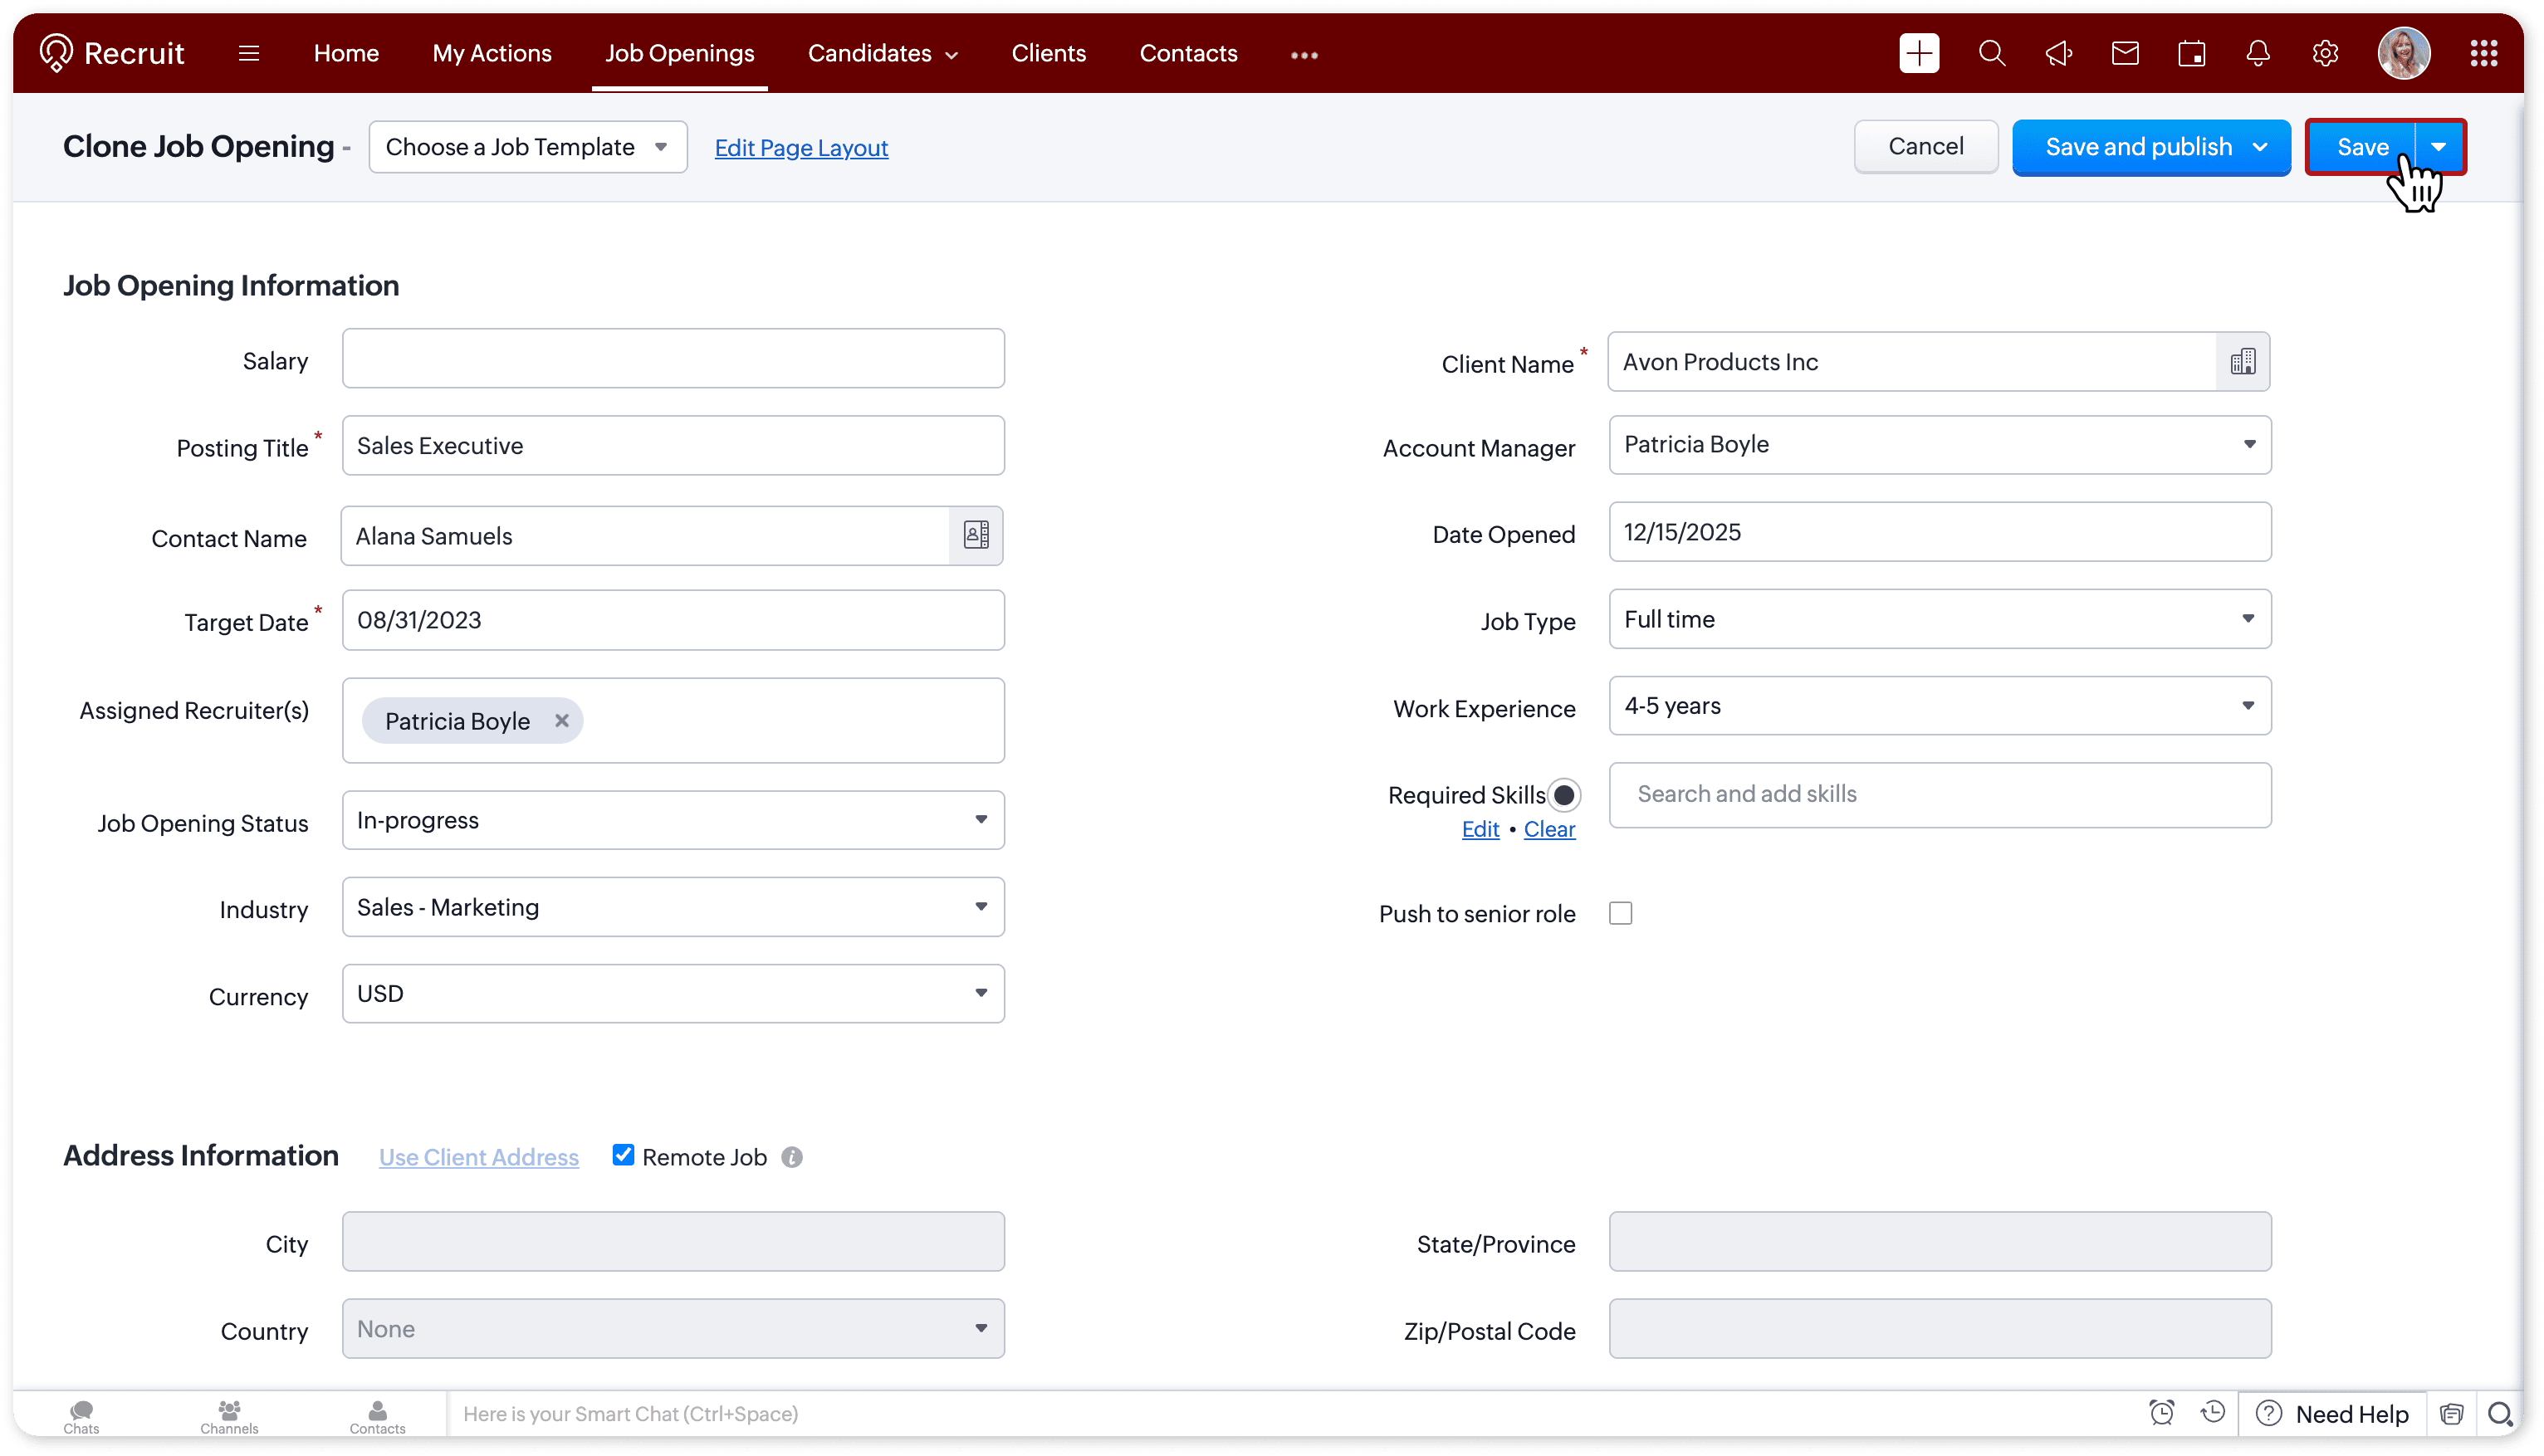Image resolution: width=2544 pixels, height=1456 pixels.
Task: Click the plus quick-create icon
Action: 1918,53
